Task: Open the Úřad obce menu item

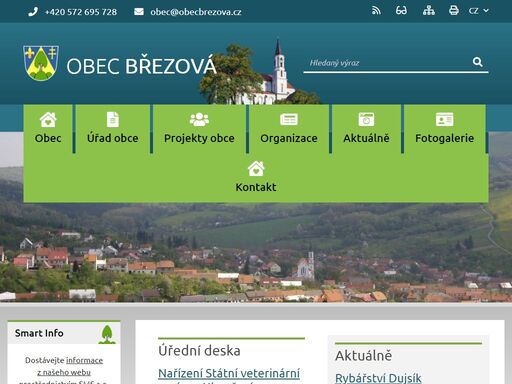Action: (113, 129)
